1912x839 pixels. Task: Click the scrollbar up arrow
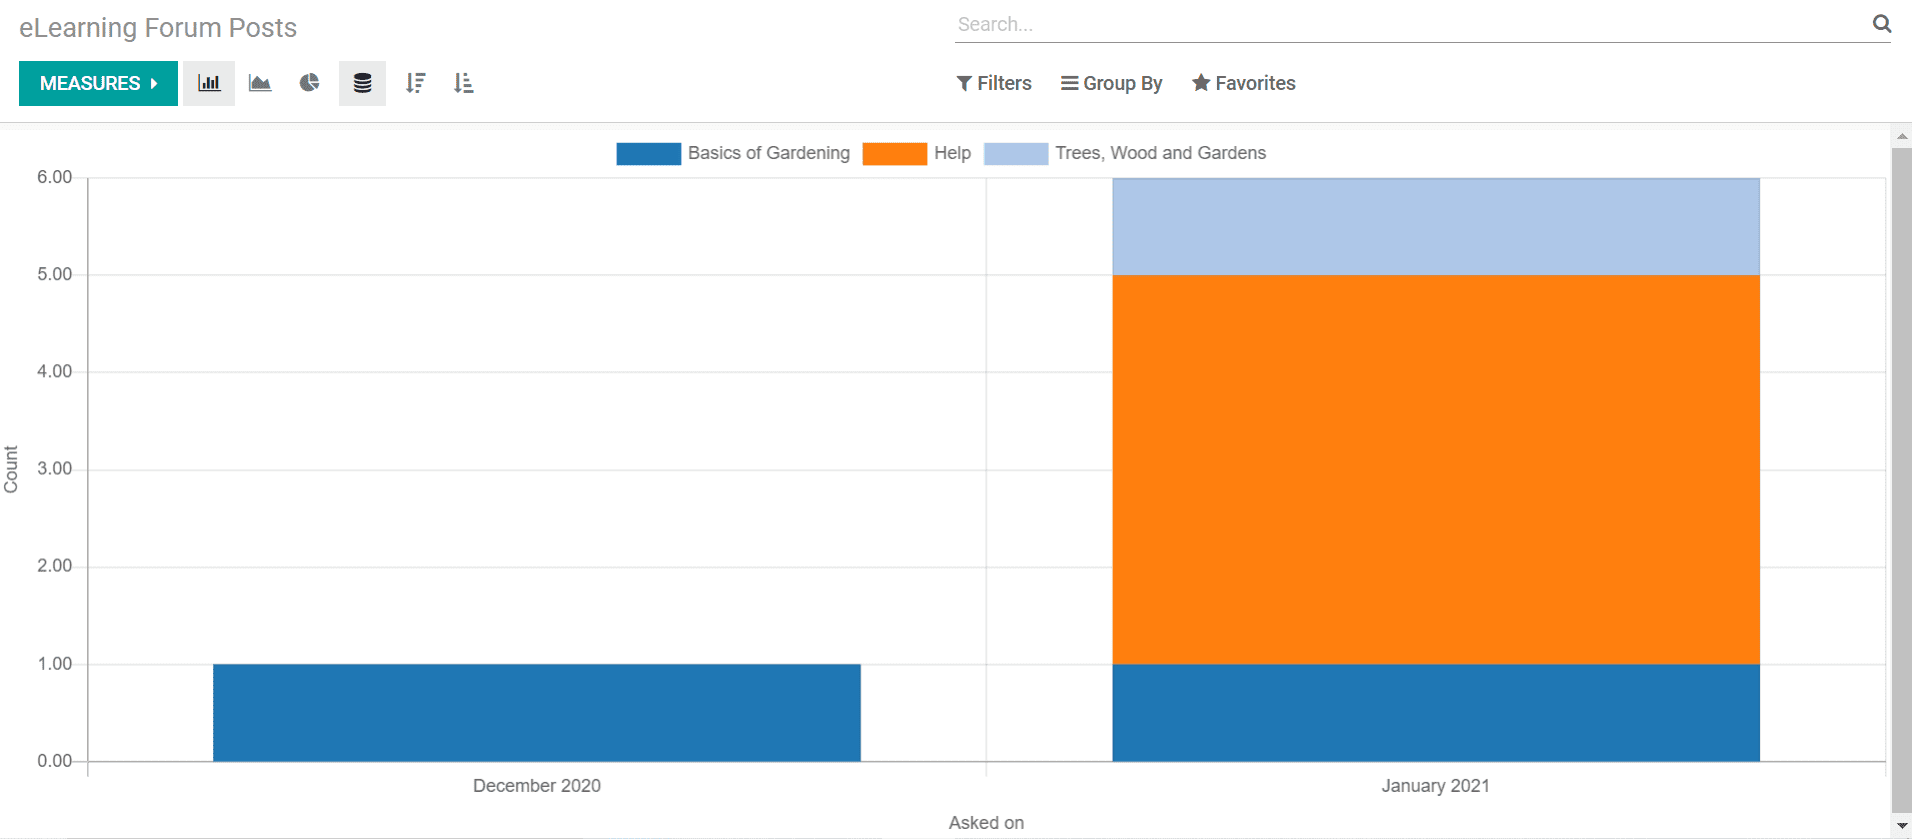[x=1902, y=136]
